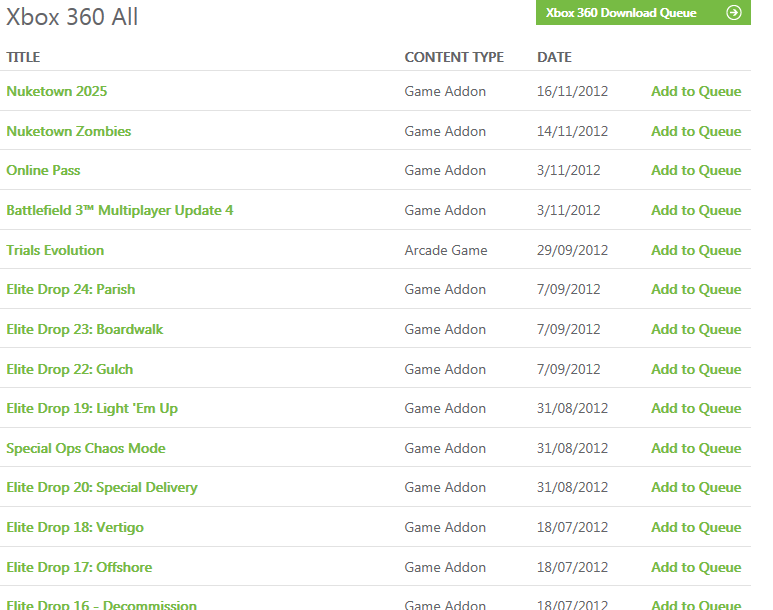This screenshot has width=773, height=610.
Task: Open Elite Drop 18: Vertigo link
Action: point(75,527)
